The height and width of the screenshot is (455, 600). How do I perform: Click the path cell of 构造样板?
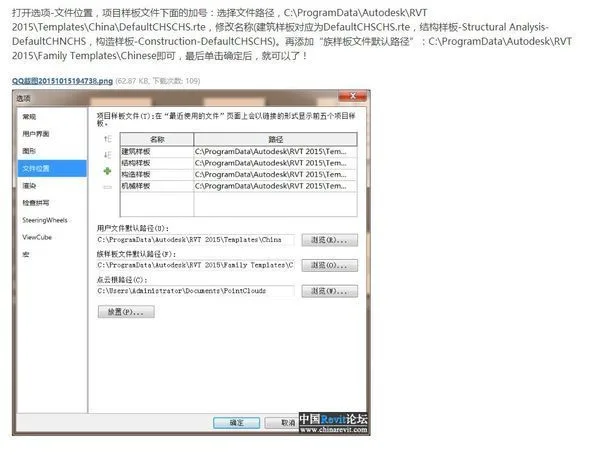pos(276,174)
